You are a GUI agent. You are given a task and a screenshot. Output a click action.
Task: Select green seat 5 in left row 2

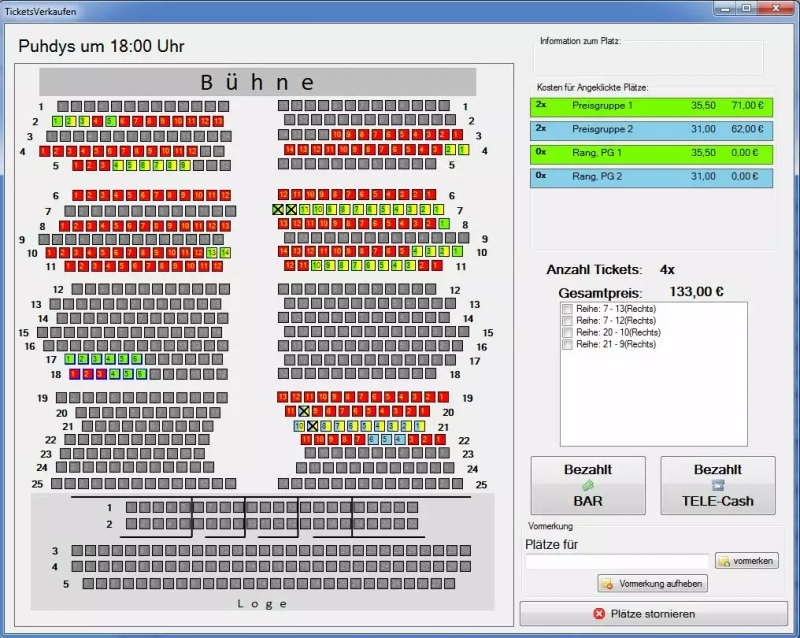(111, 121)
